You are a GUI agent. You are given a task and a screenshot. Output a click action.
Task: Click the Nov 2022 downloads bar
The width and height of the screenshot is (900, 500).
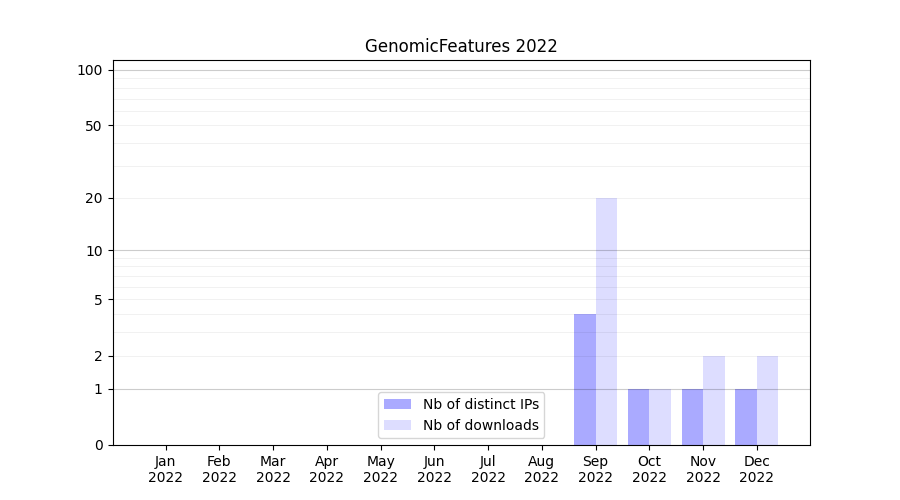(x=714, y=400)
